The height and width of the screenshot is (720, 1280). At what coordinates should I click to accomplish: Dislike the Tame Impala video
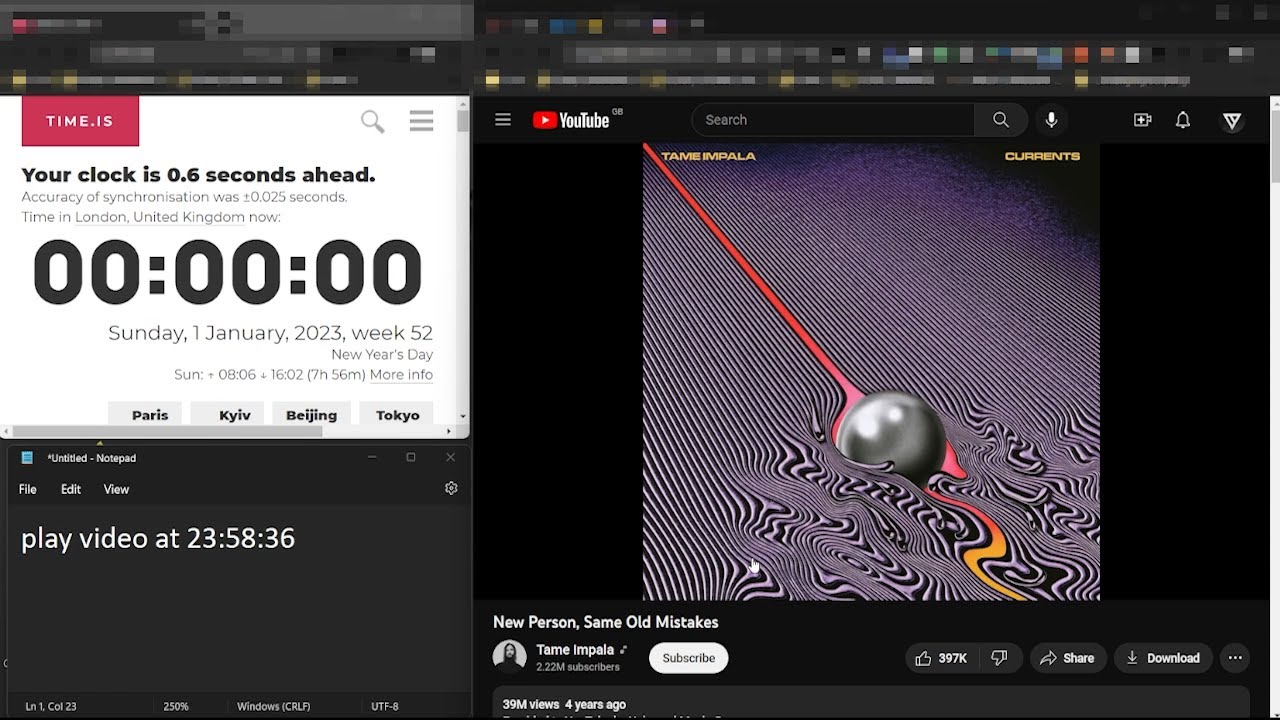(999, 658)
